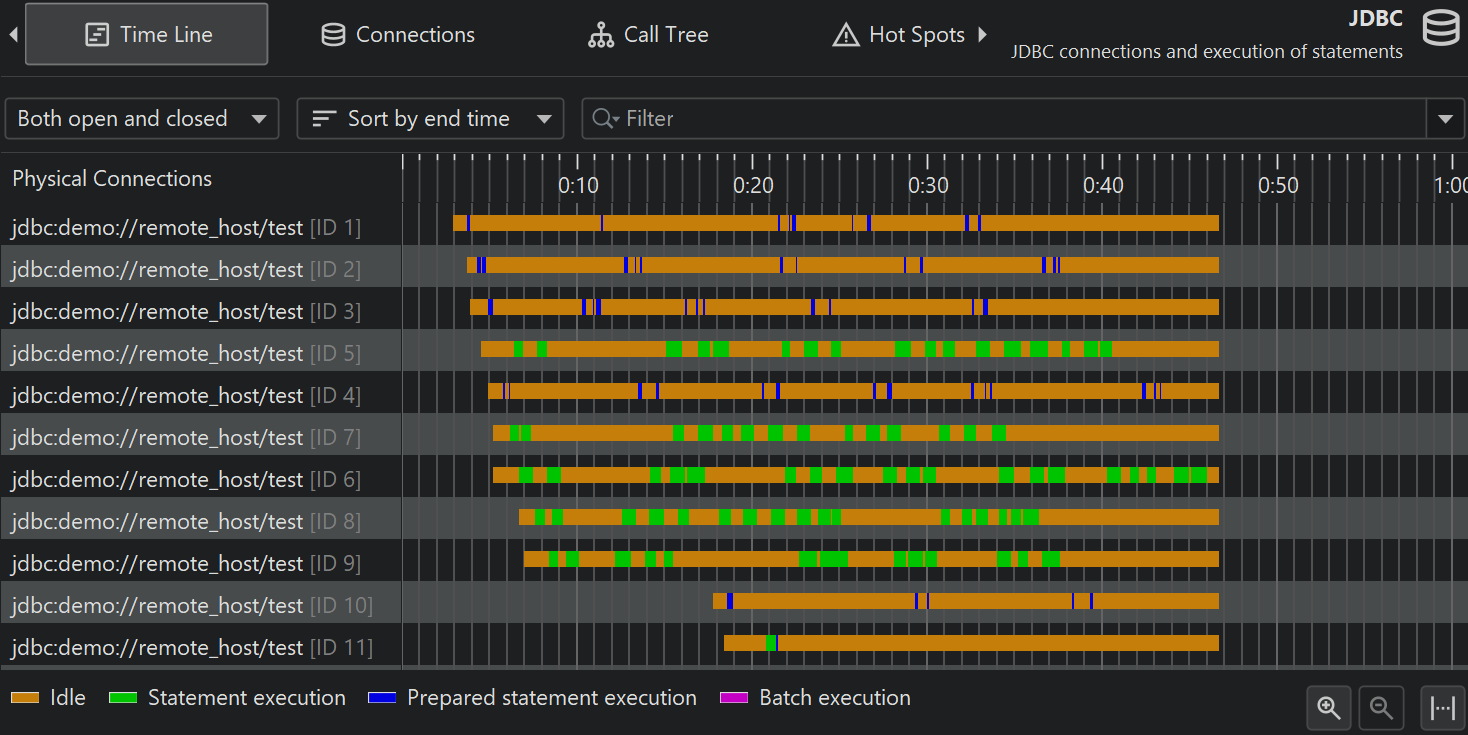Expand the filter history dropdown arrow
Screen dimensions: 1468x735
[x=1445, y=119]
